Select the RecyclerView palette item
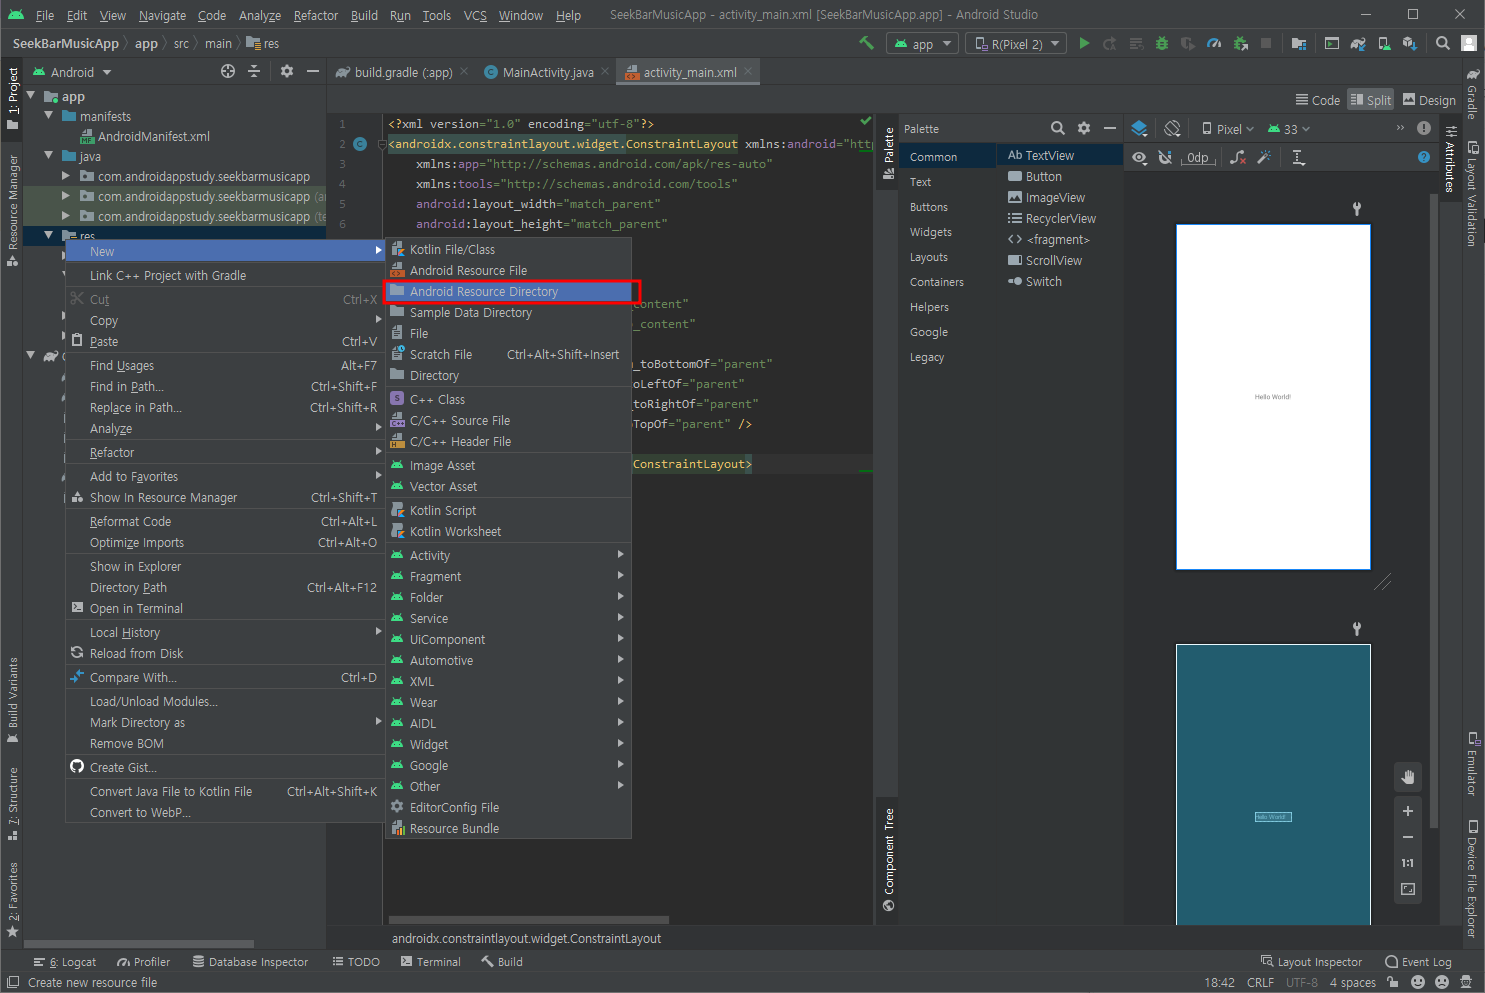 [1051, 219]
